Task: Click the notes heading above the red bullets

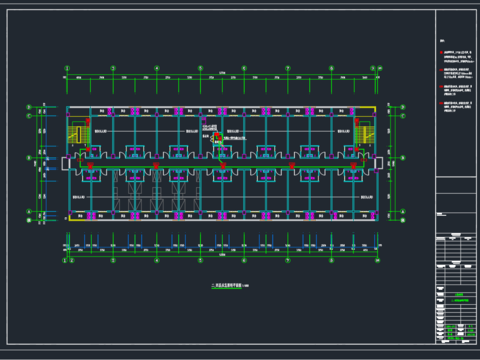Action: click(x=442, y=41)
